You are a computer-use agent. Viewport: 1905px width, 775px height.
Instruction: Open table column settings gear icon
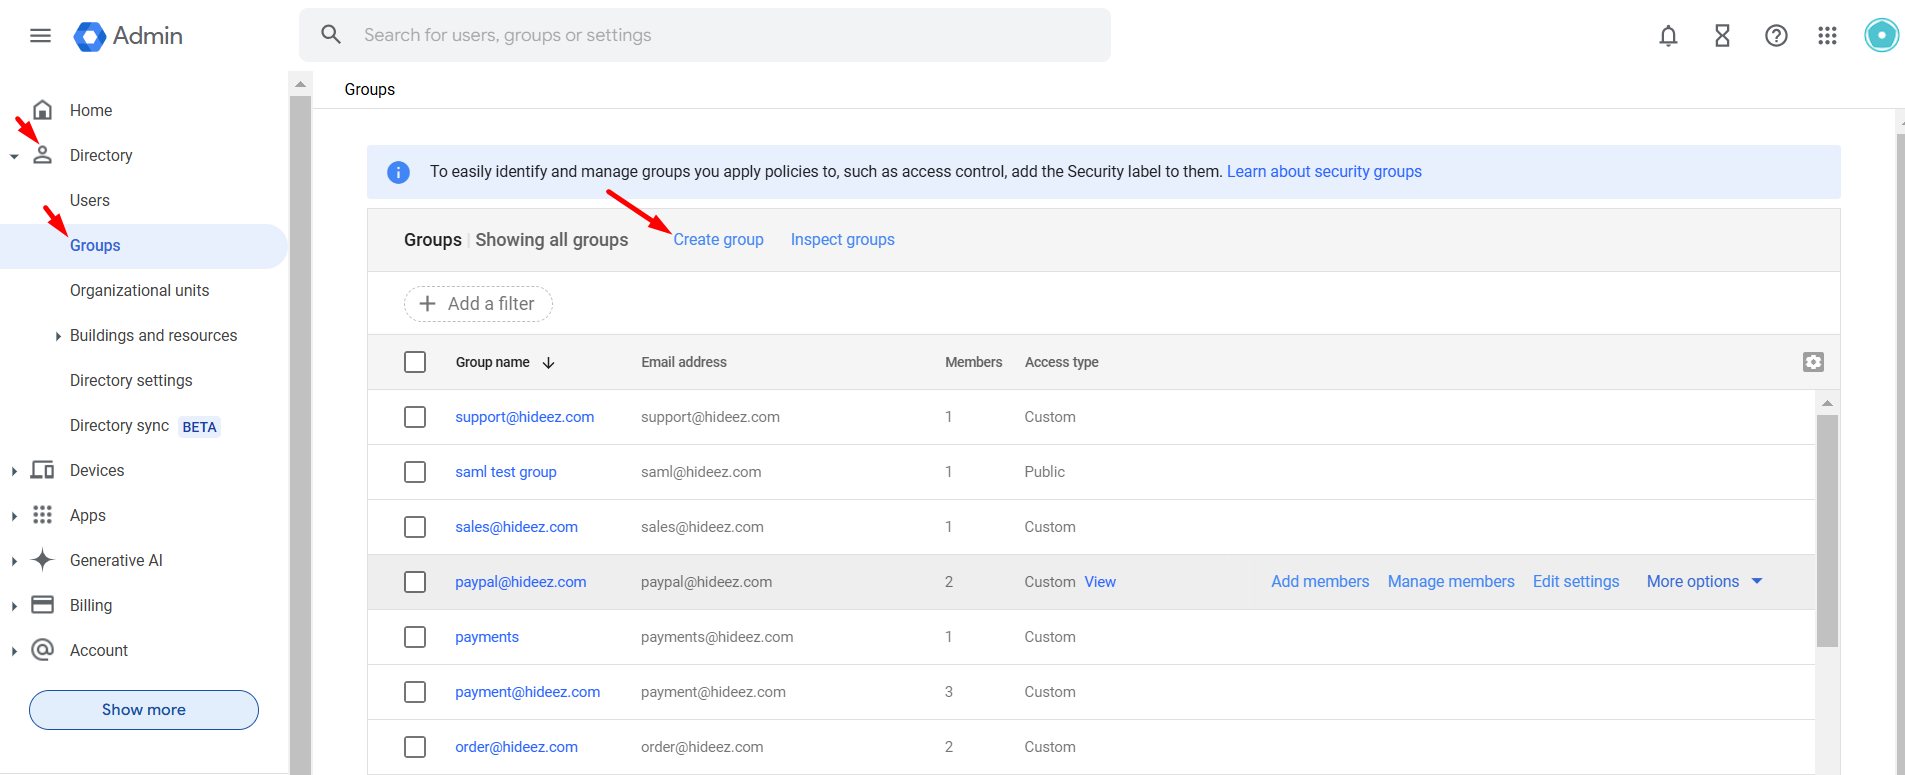click(x=1813, y=362)
